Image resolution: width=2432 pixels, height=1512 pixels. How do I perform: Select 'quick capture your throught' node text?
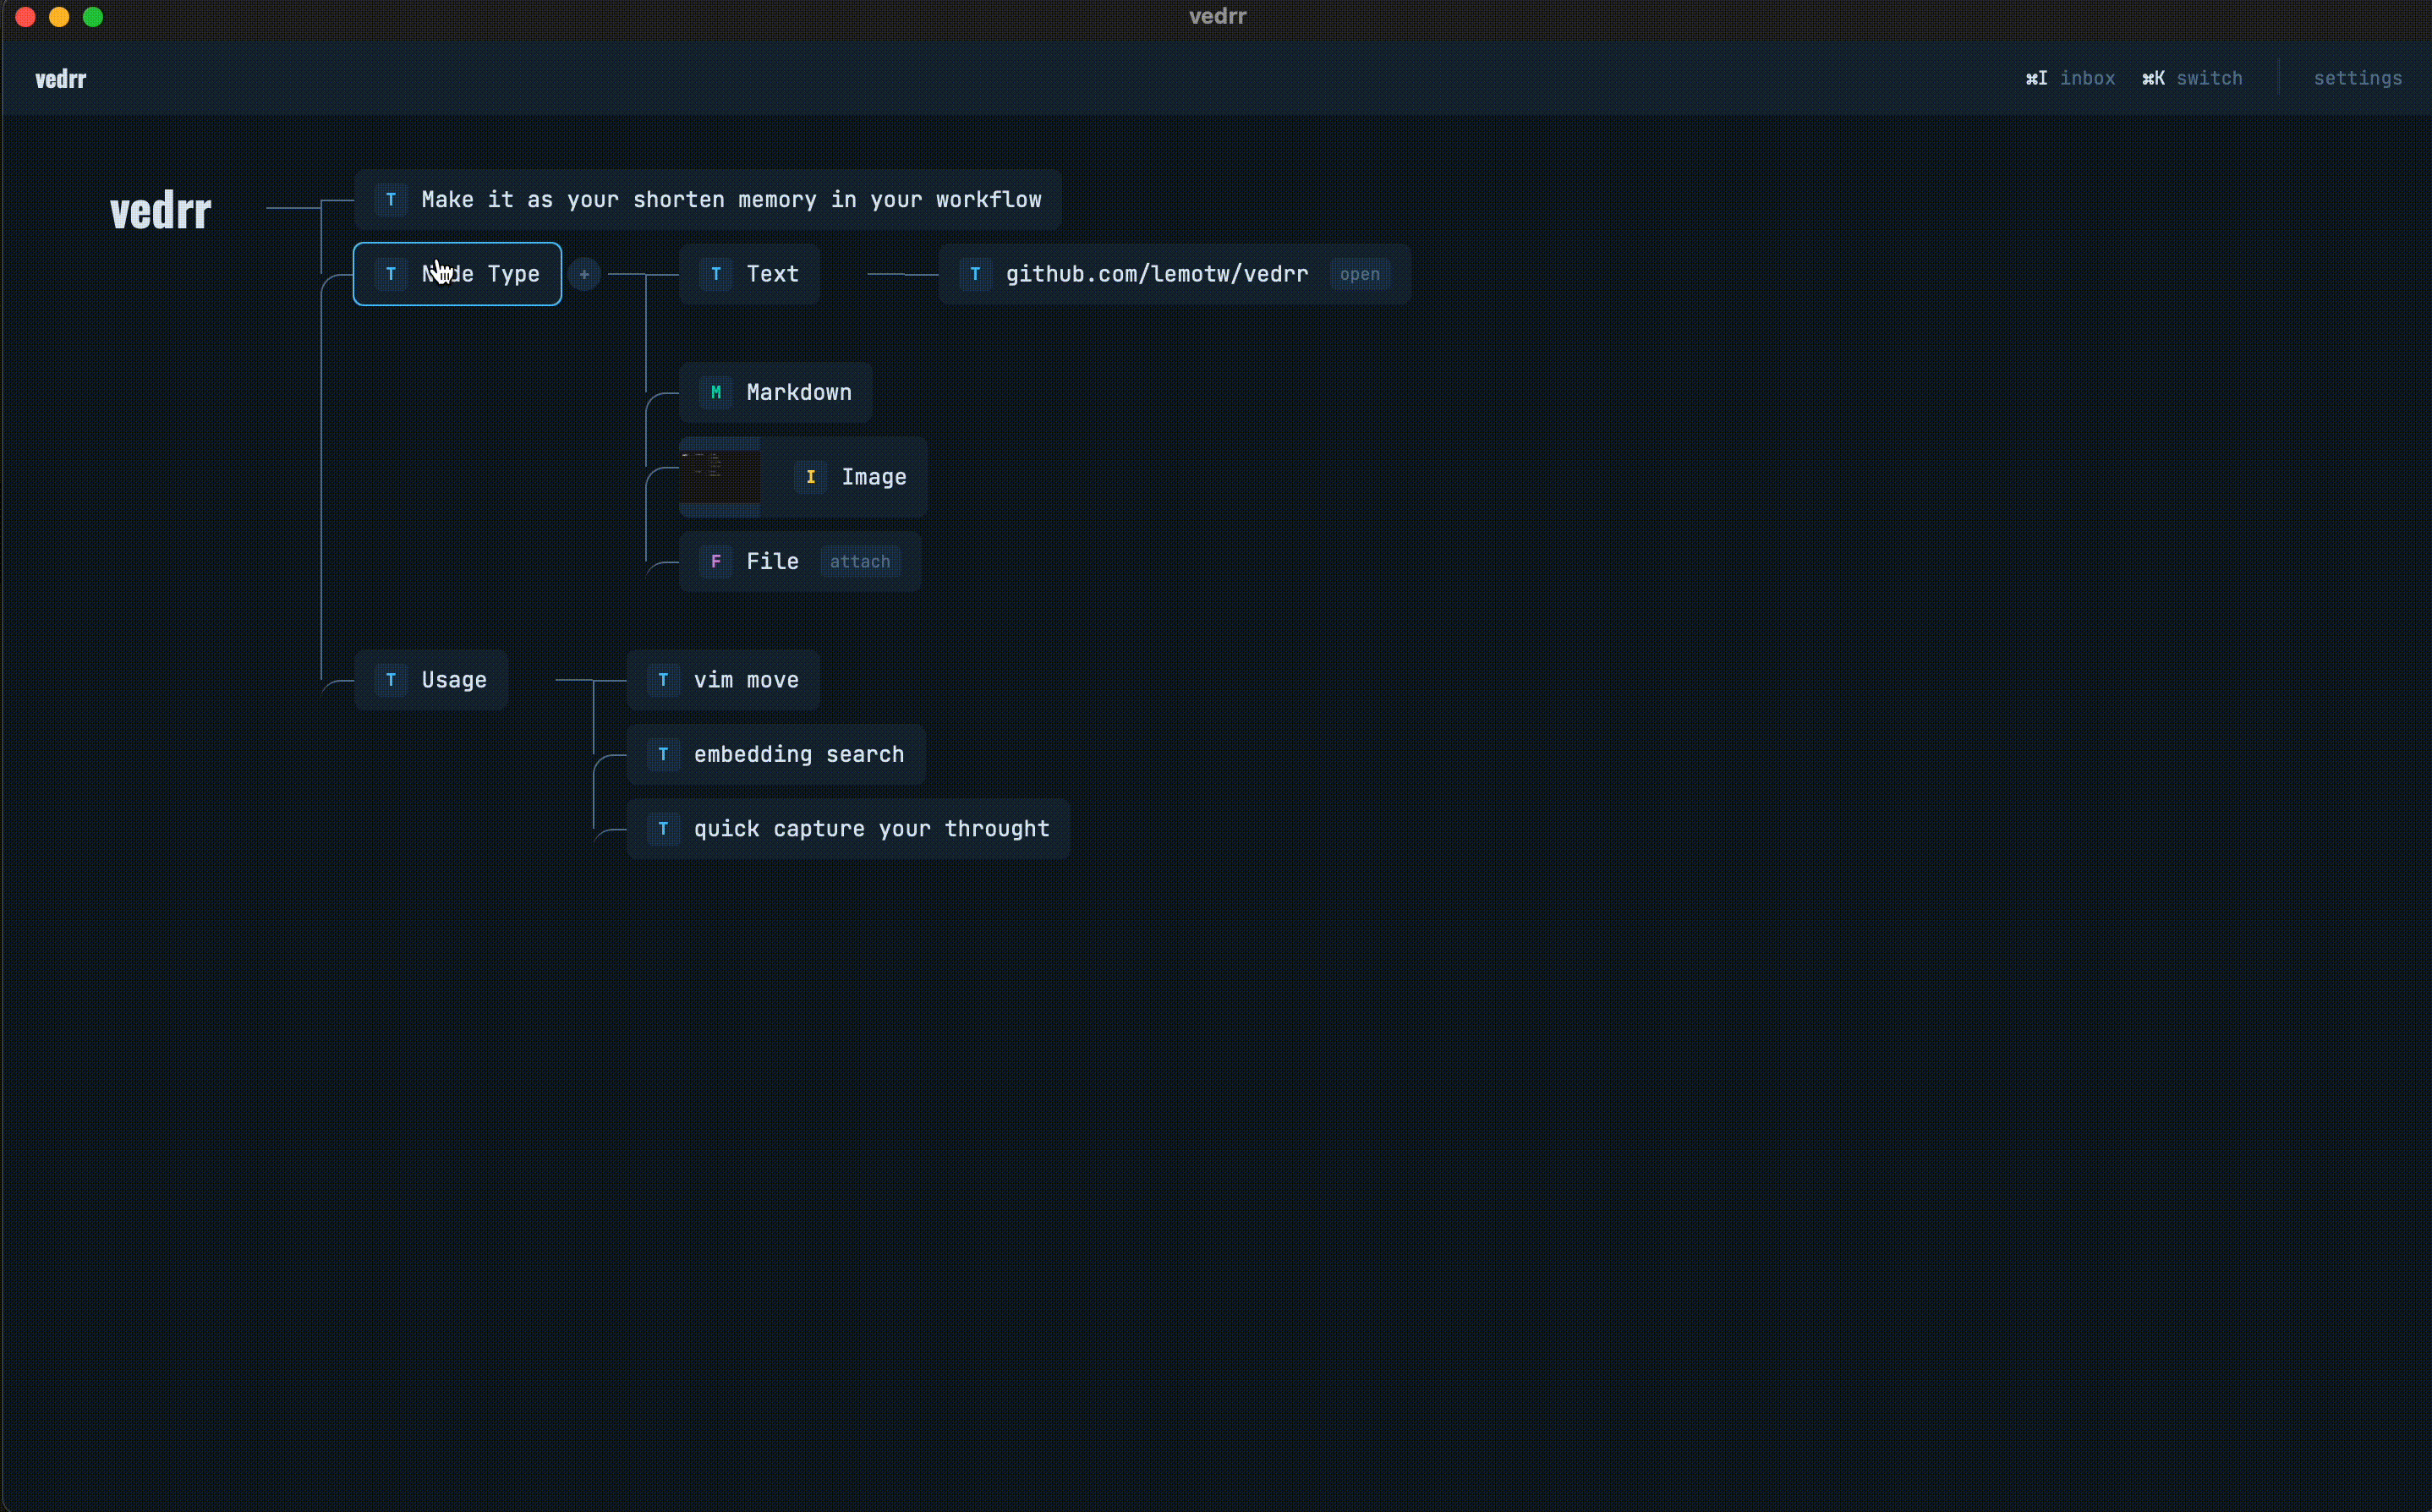872,829
